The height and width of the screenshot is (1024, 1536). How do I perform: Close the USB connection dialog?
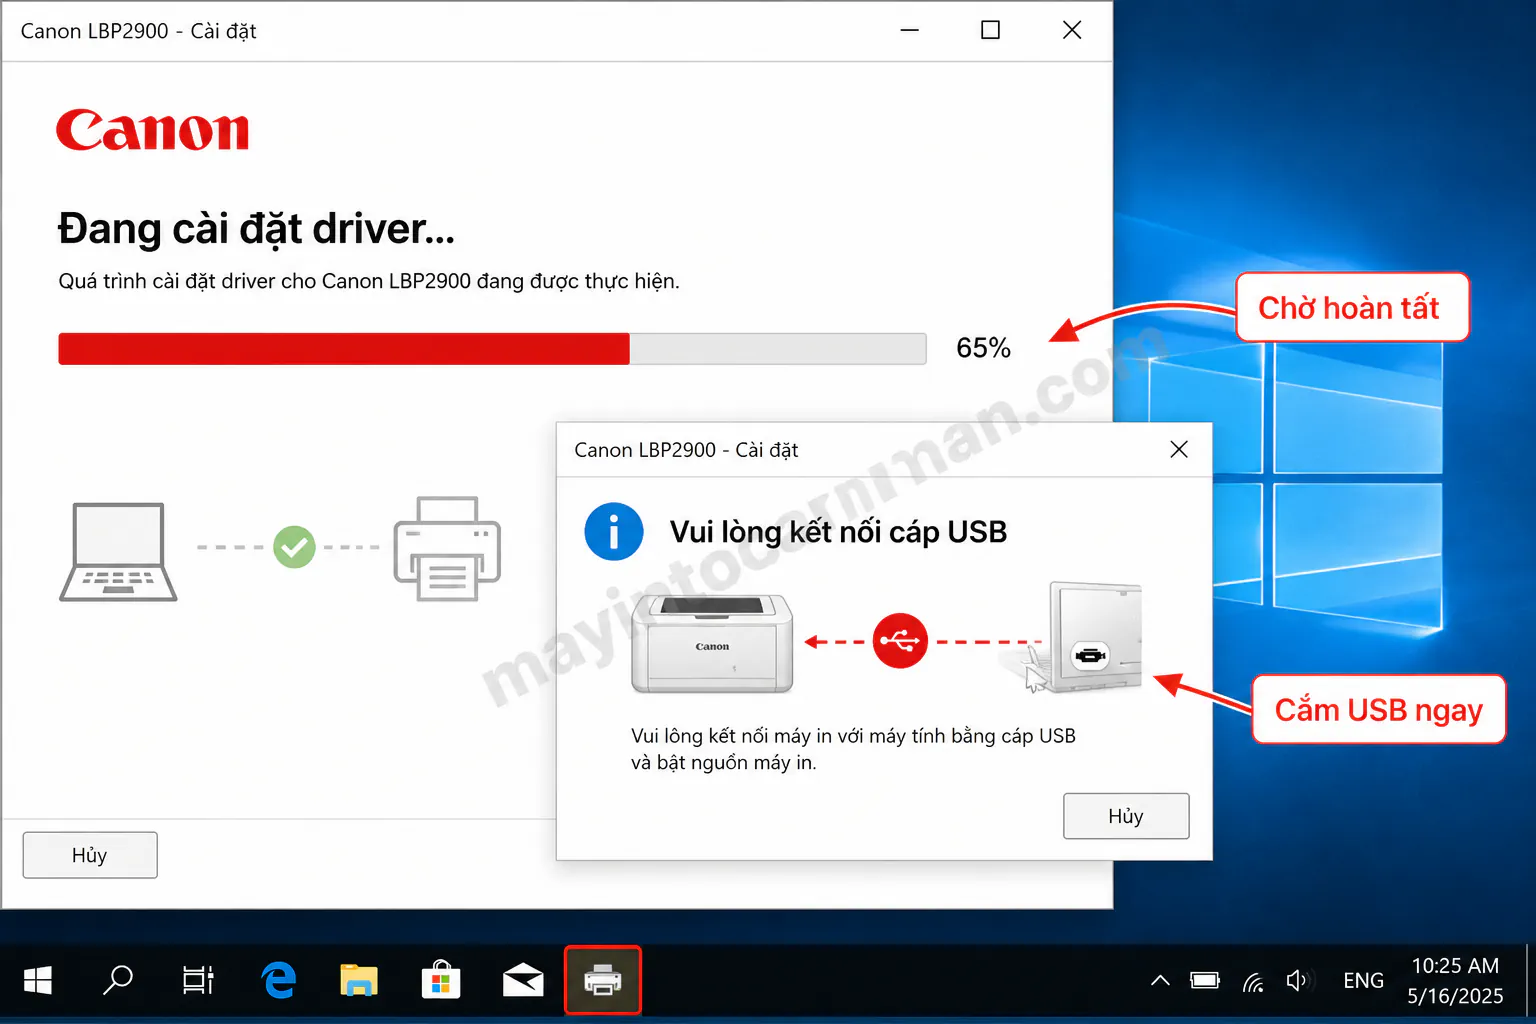(x=1179, y=450)
